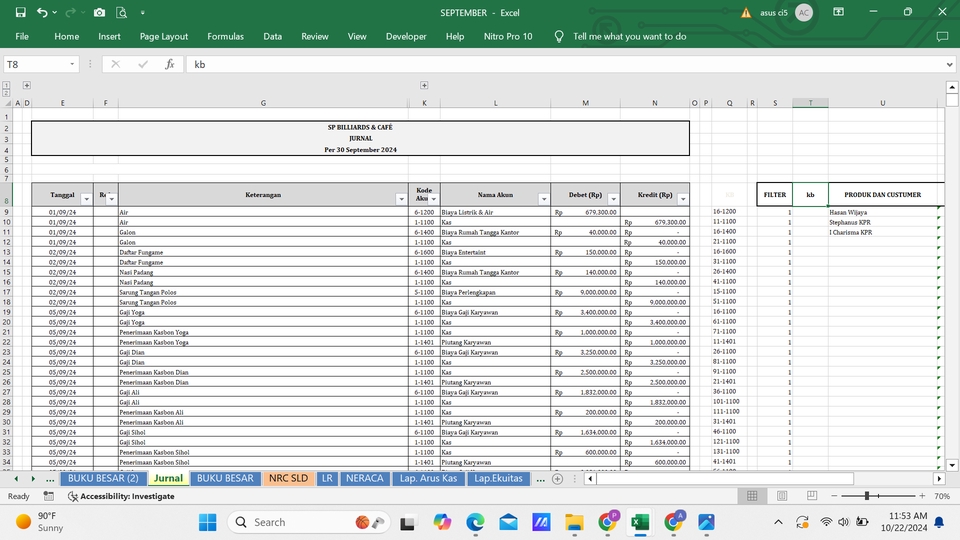960x540 pixels.
Task: Open the File menu
Action: point(22,37)
